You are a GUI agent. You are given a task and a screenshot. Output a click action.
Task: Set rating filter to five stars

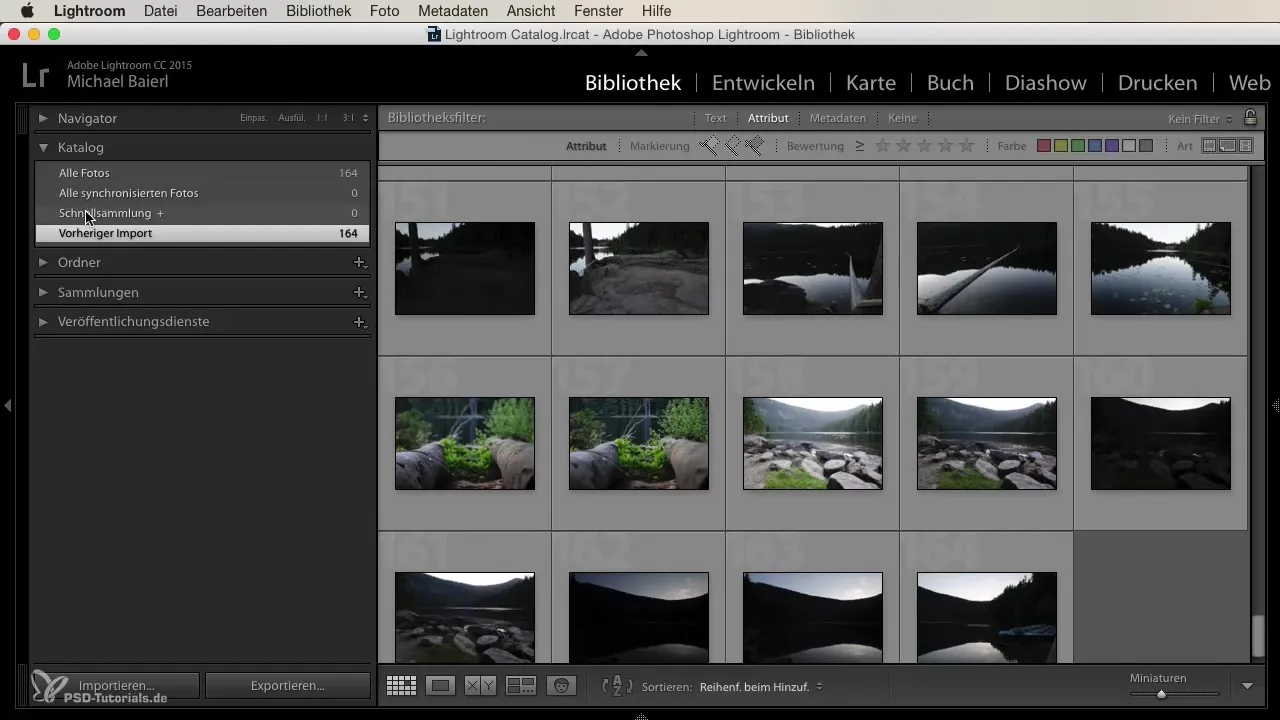pyautogui.click(x=966, y=146)
